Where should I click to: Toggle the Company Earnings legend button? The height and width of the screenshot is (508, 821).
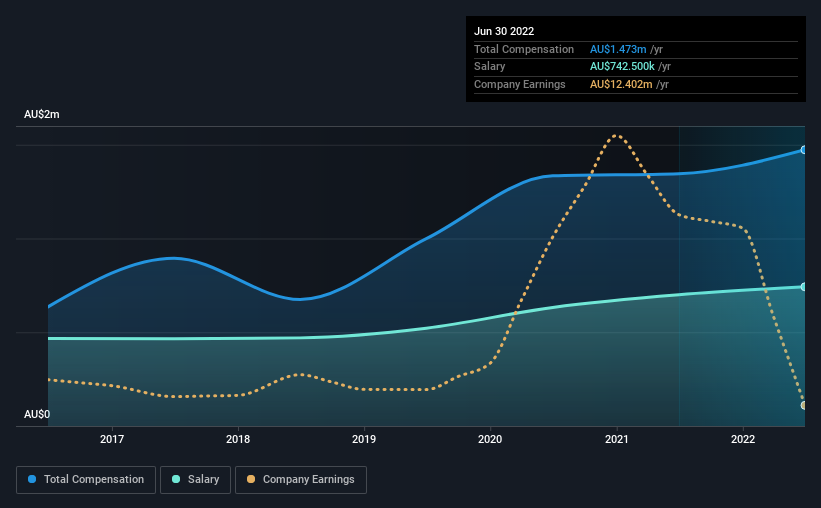tap(301, 480)
